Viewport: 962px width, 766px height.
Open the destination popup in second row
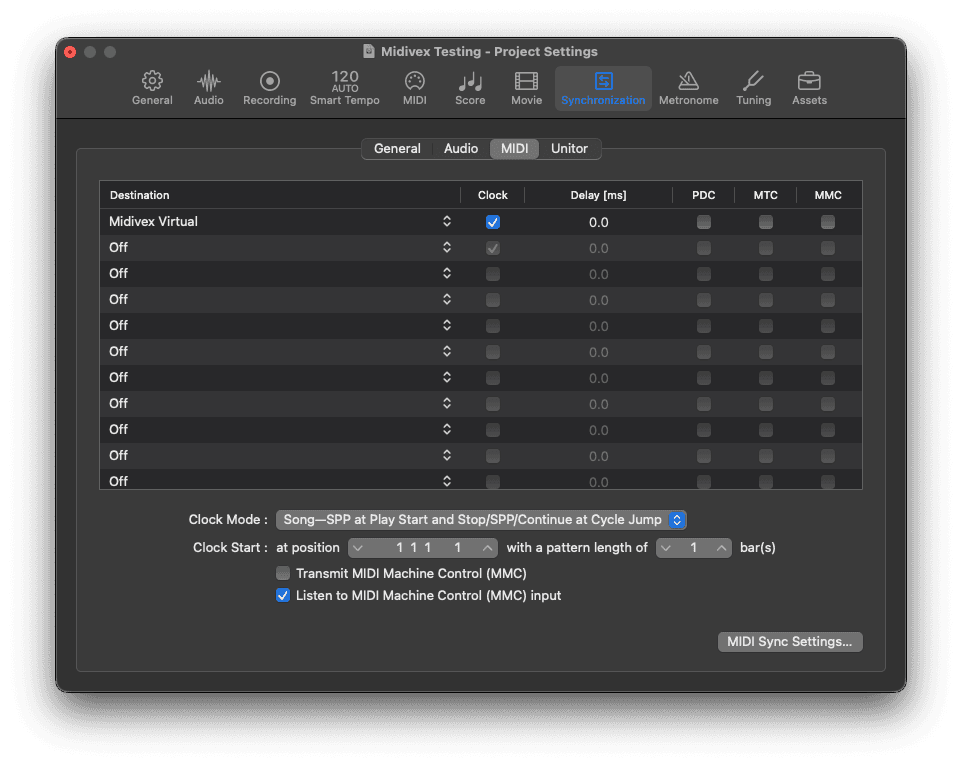(x=447, y=247)
